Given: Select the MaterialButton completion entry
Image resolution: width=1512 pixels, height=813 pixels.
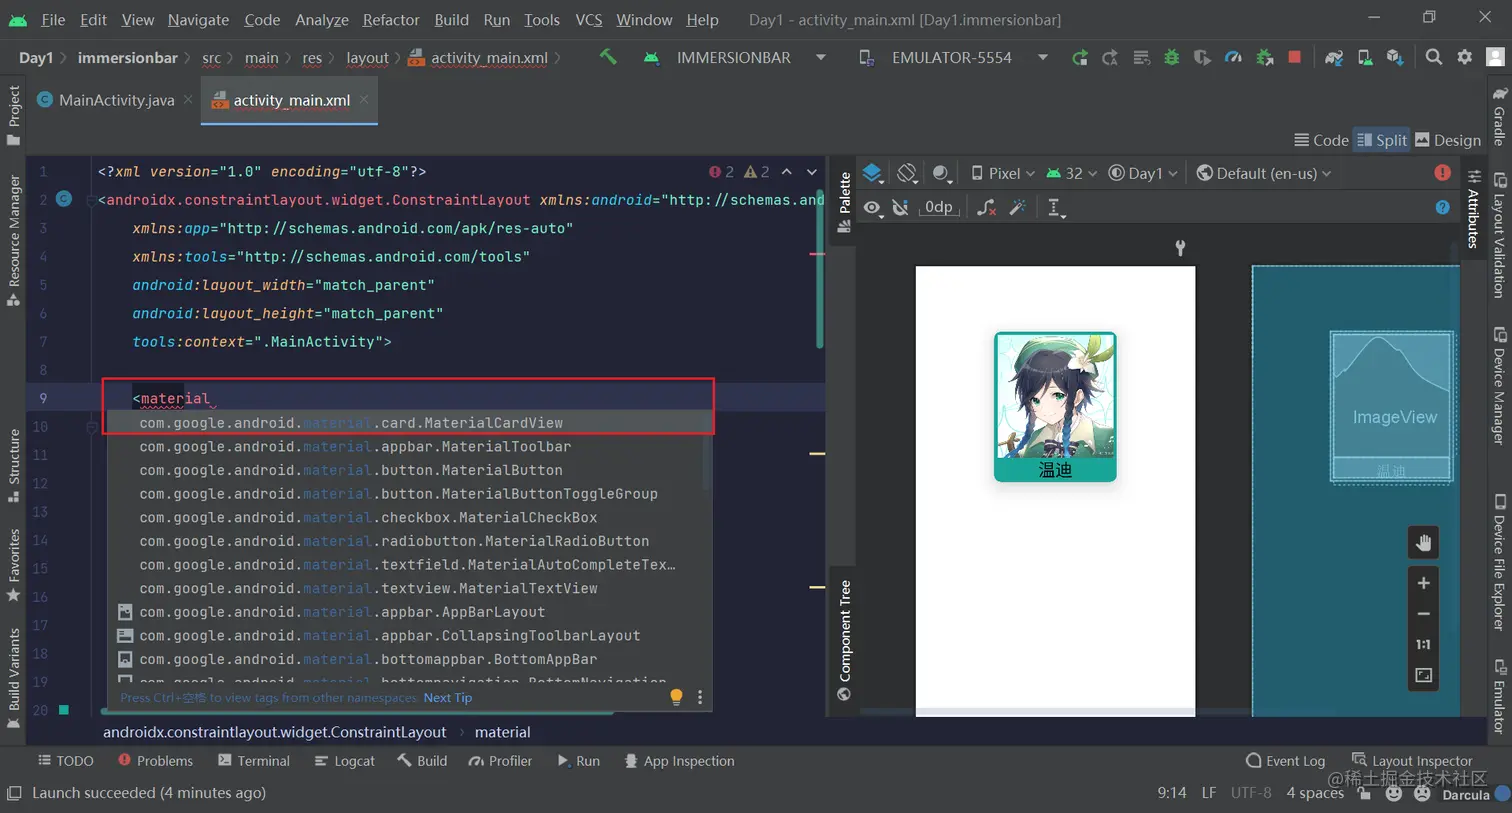Looking at the screenshot, I should click(410, 470).
